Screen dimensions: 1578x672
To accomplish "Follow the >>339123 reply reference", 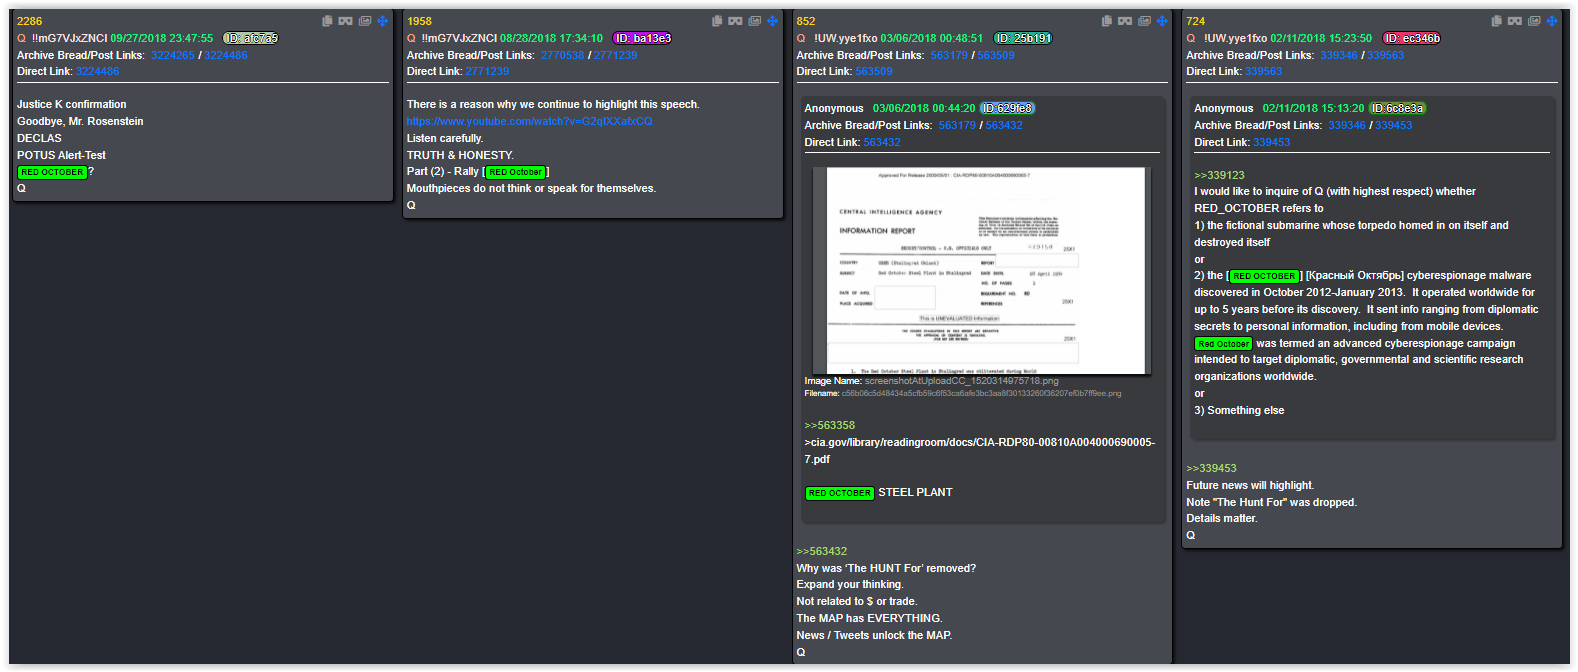I will [x=1219, y=175].
